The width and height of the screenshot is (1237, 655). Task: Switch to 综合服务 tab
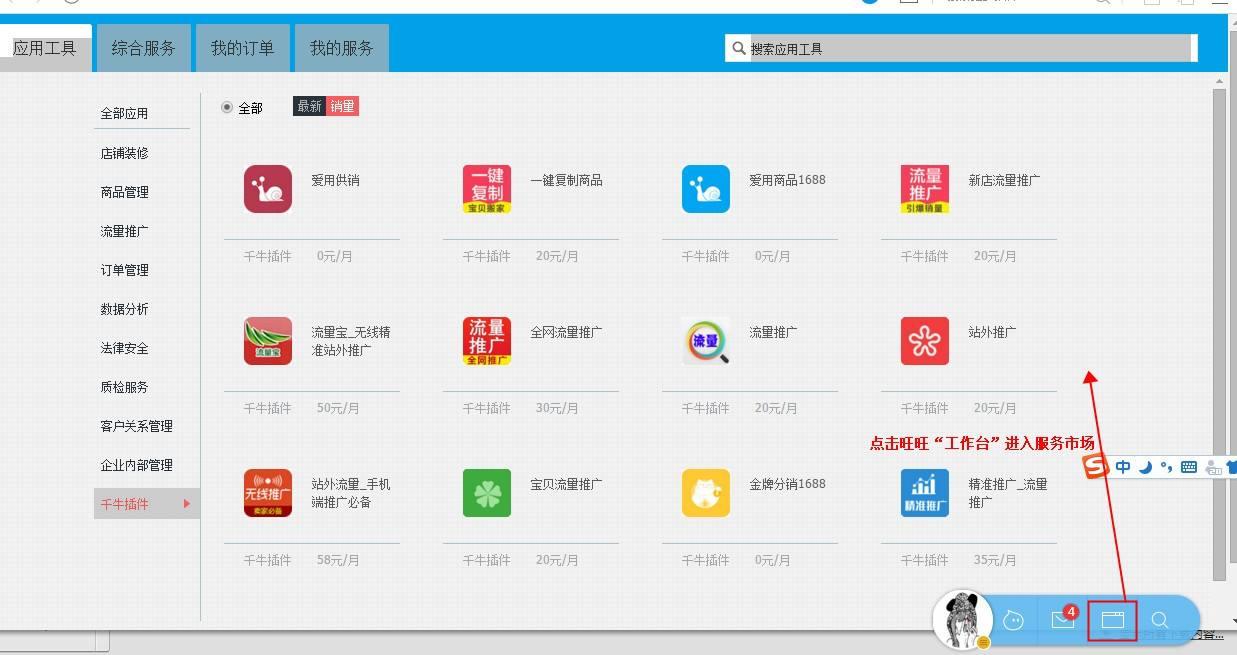click(143, 48)
